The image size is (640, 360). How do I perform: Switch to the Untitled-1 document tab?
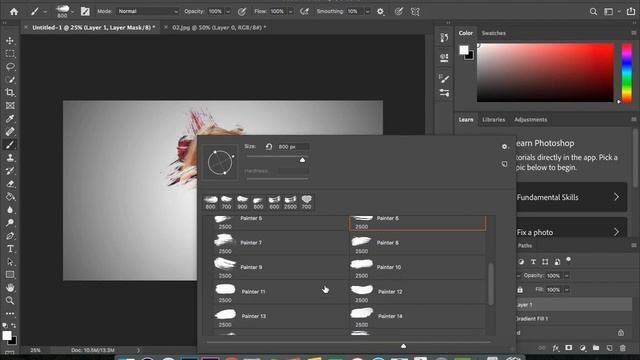pos(93,27)
